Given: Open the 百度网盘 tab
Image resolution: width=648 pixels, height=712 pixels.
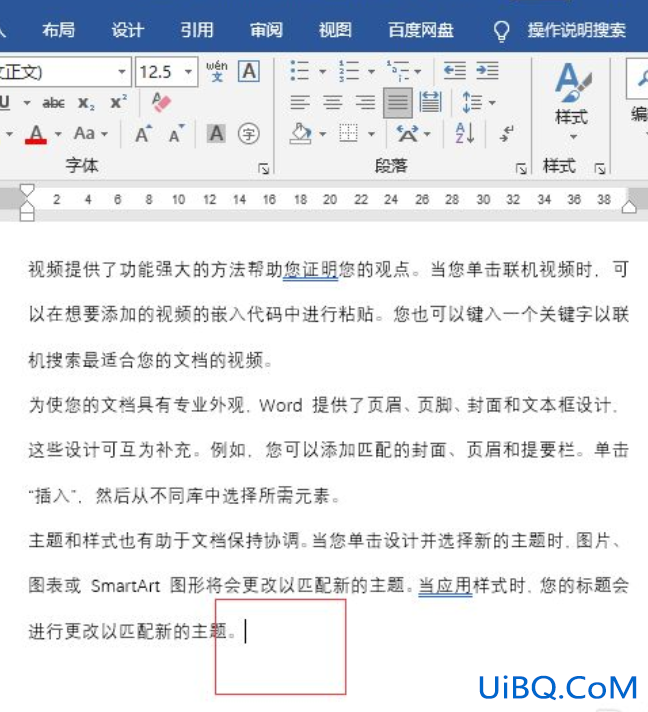Looking at the screenshot, I should (421, 30).
